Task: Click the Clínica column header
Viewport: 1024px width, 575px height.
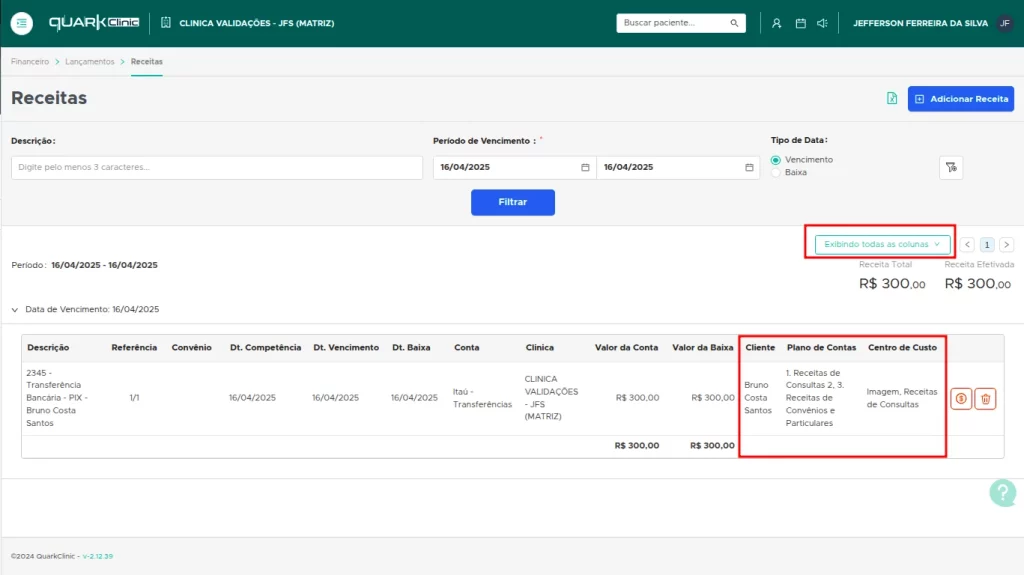Action: [539, 348]
